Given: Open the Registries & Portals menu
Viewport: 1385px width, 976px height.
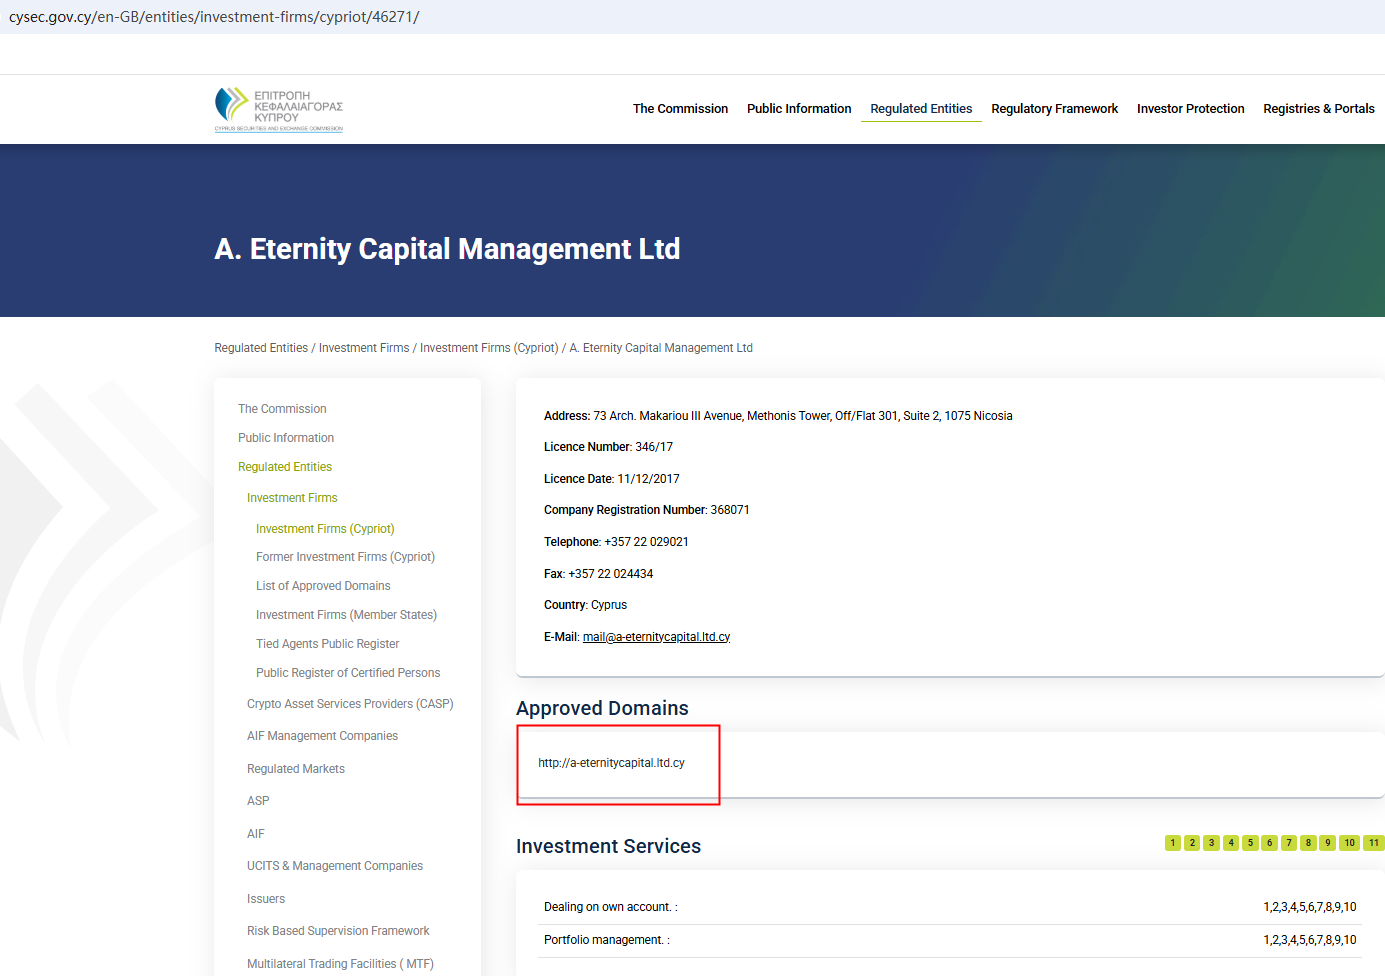Looking at the screenshot, I should point(1318,109).
